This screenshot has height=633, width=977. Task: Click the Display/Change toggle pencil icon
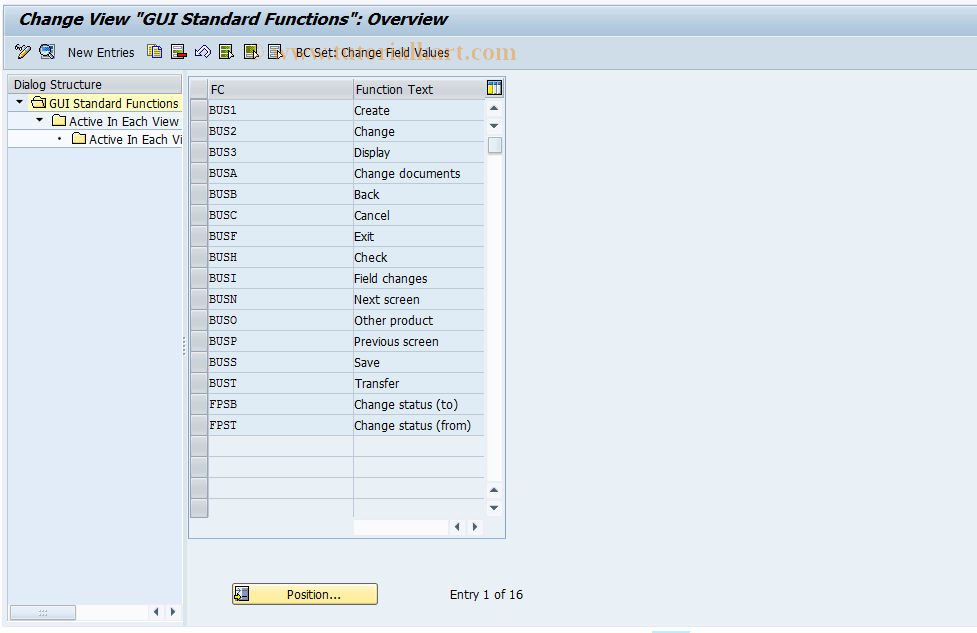pyautogui.click(x=23, y=52)
